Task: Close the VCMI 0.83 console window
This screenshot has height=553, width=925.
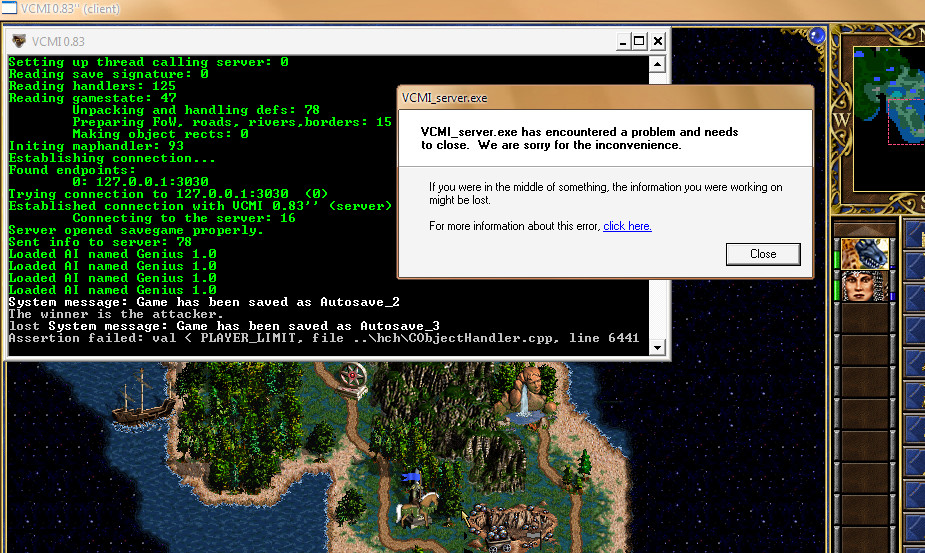Action: pos(658,41)
